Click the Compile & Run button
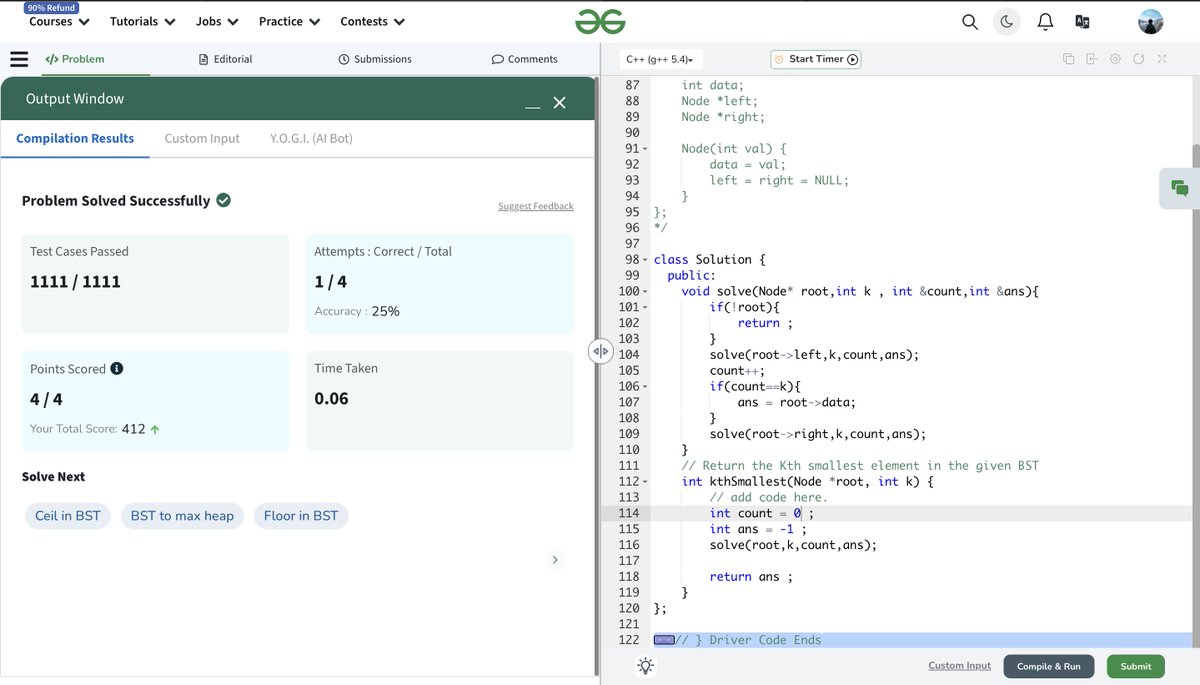Viewport: 1200px width, 685px height. (1049, 666)
